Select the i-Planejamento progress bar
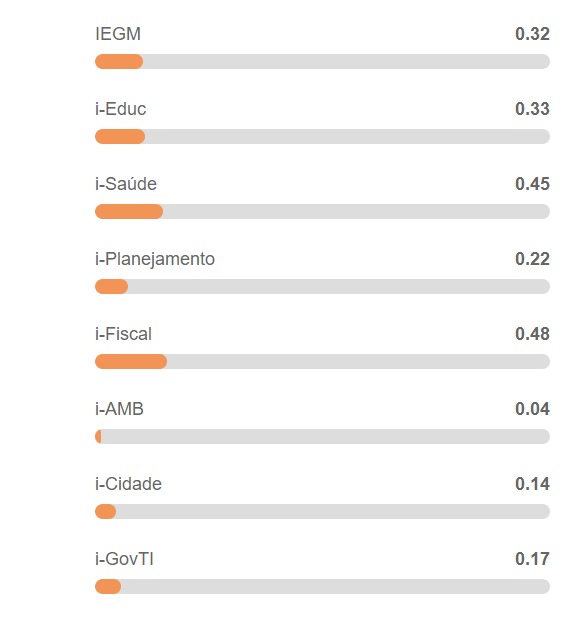 [322, 286]
